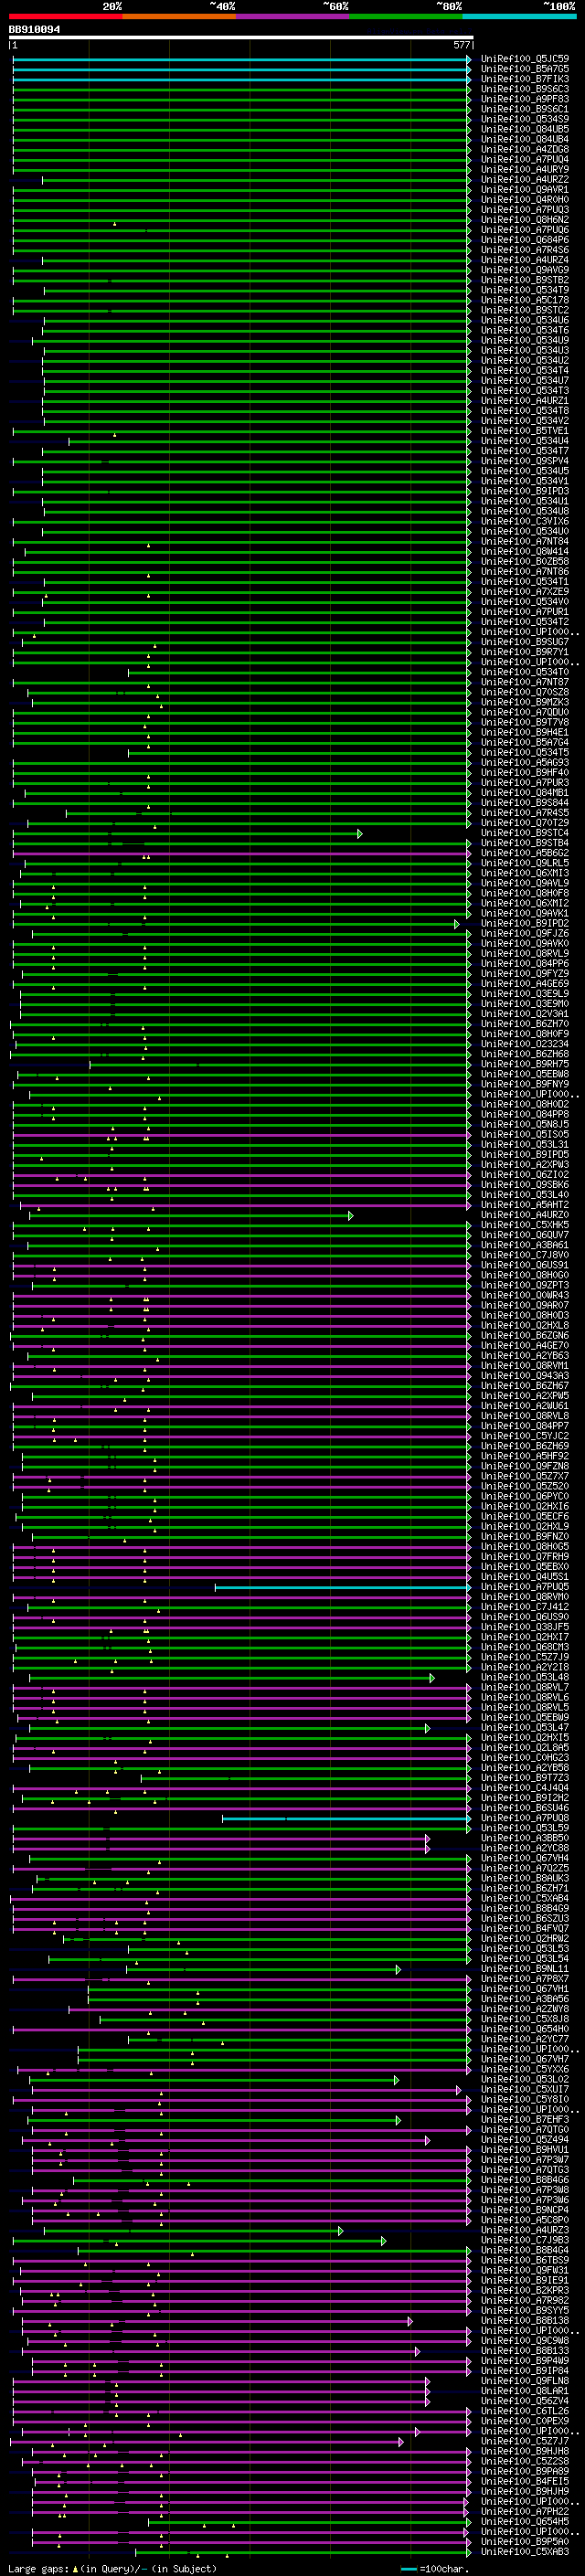Click the bar end arrow for UniRef100_C7J9B3
The image size is (585, 2576).
(383, 2241)
